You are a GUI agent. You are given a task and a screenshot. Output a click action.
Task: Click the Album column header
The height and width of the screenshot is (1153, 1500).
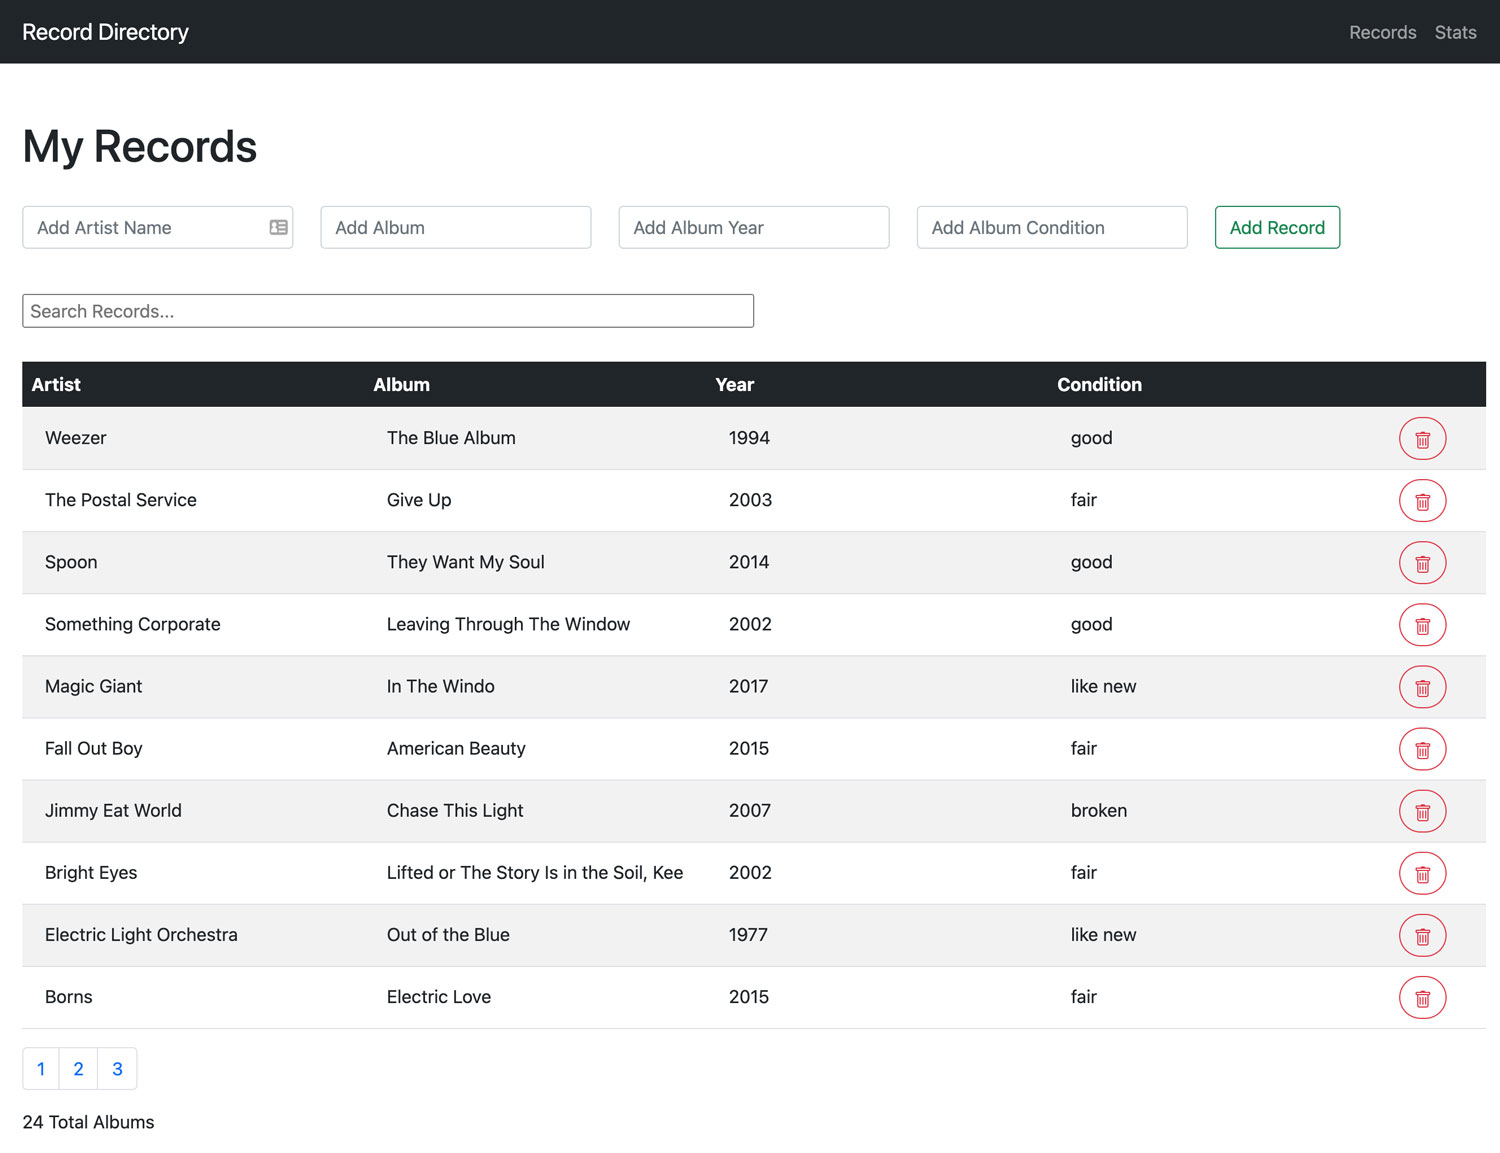(x=401, y=385)
